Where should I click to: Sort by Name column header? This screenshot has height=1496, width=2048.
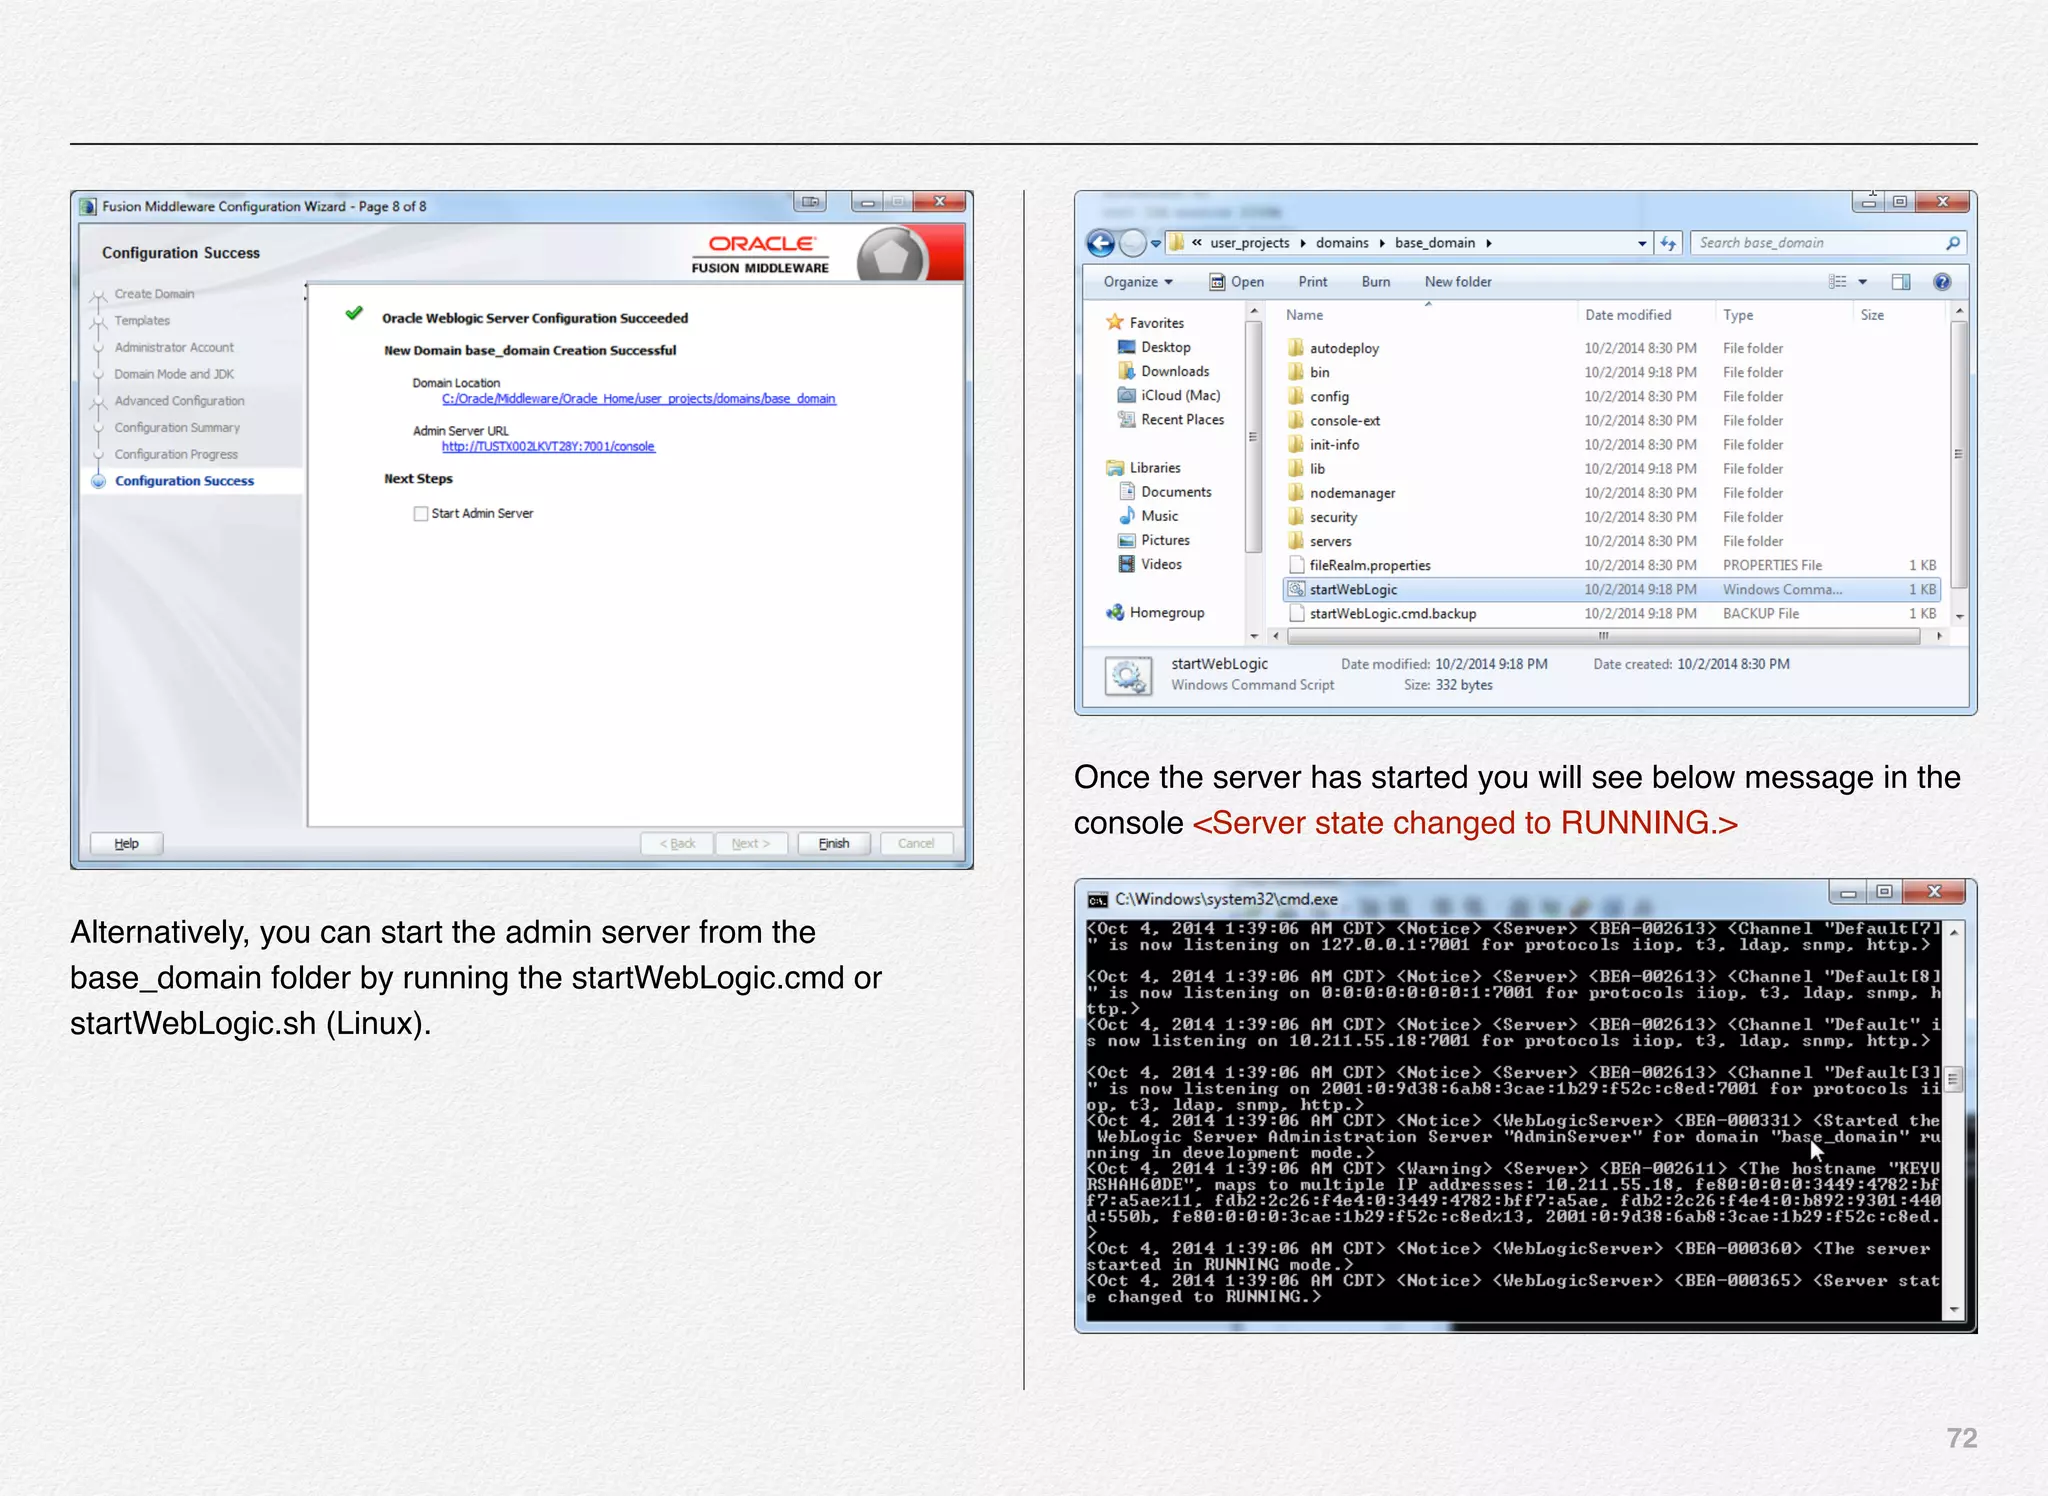tap(1305, 315)
